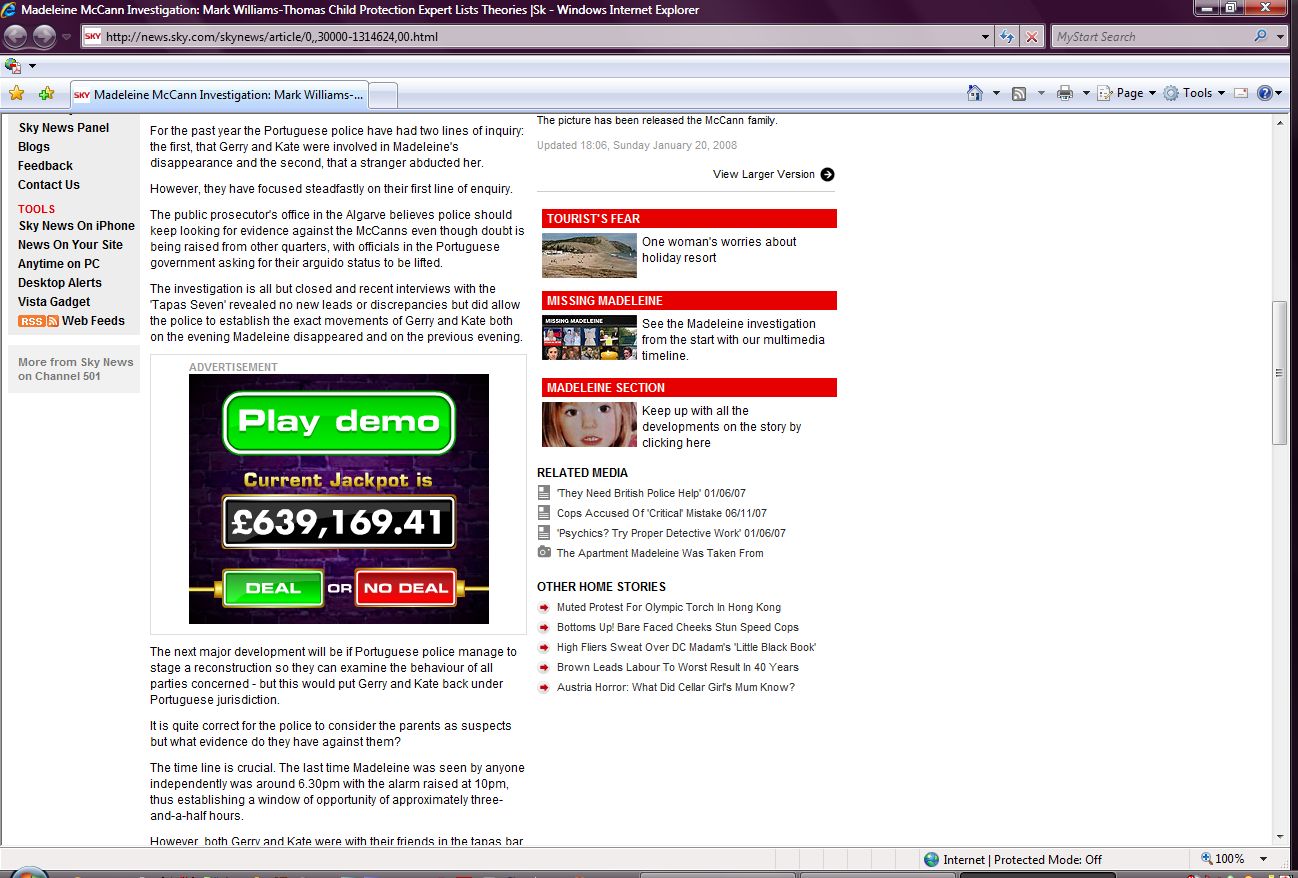Open the Tools menu
This screenshot has height=878, width=1298.
pyautogui.click(x=1196, y=93)
